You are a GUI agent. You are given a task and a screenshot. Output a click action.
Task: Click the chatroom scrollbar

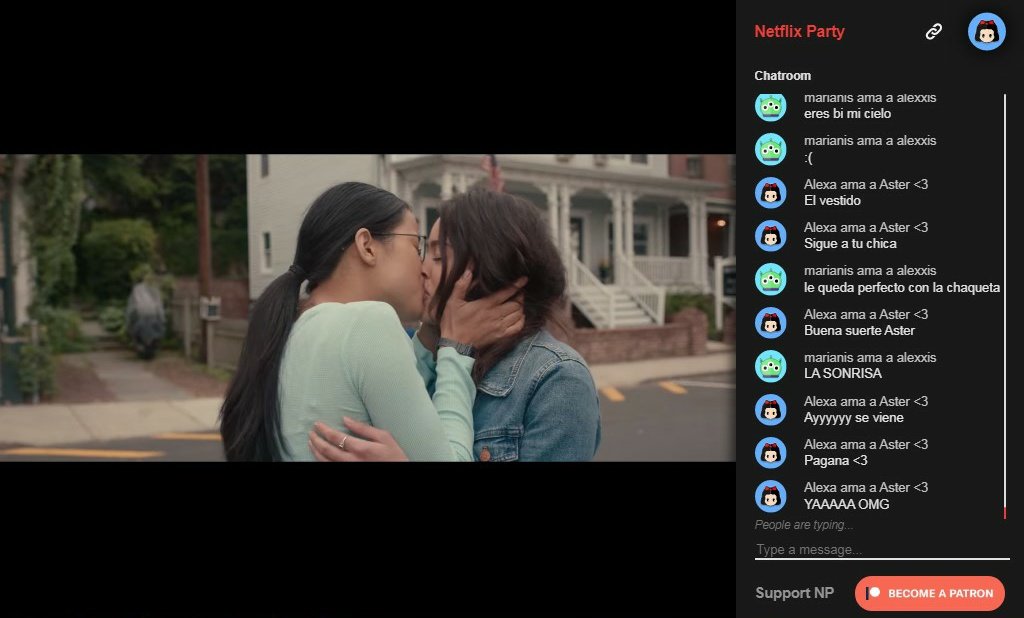coord(1004,306)
